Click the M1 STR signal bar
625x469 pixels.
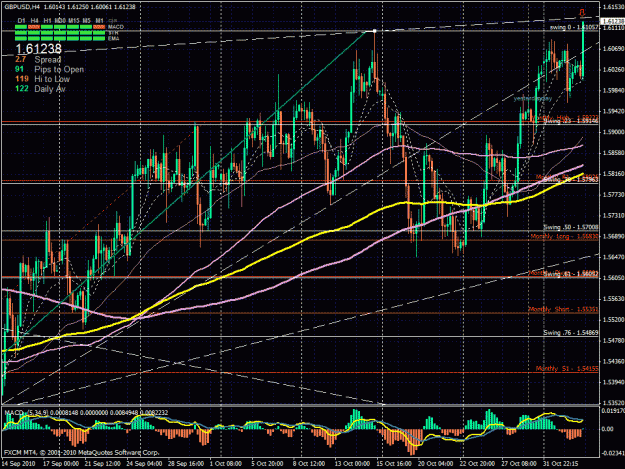99,33
